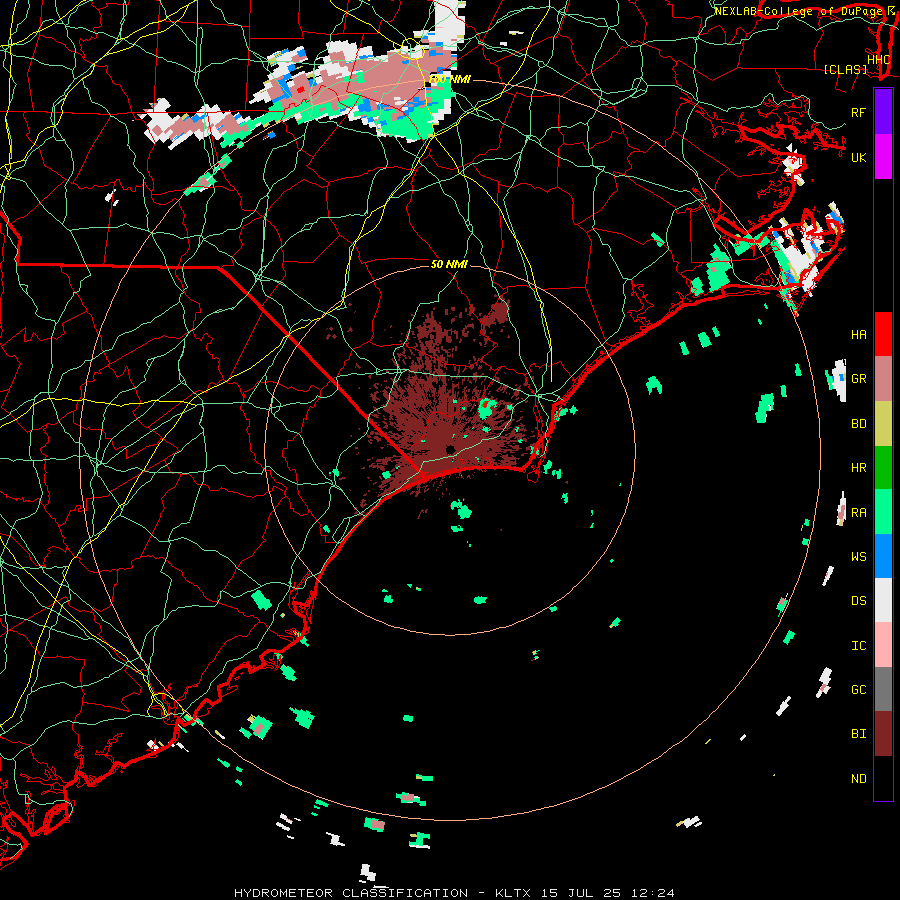Click the RA light green legend swatch

(x=883, y=511)
